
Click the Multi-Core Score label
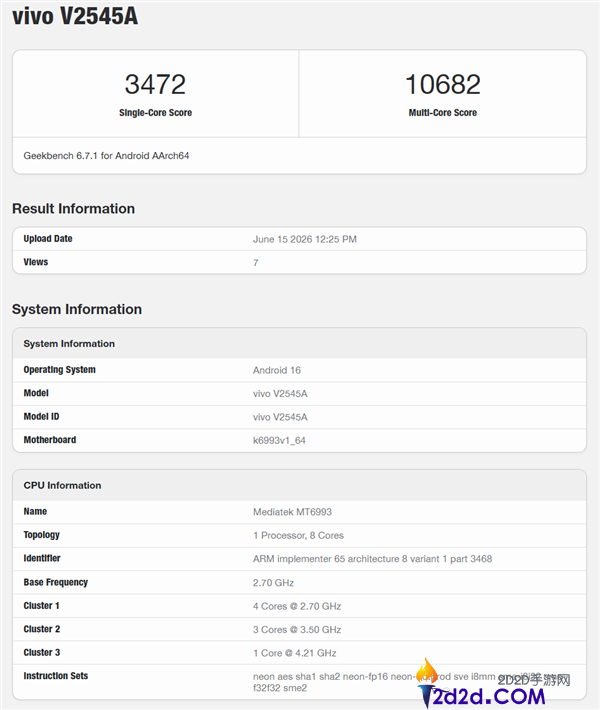tap(442, 113)
